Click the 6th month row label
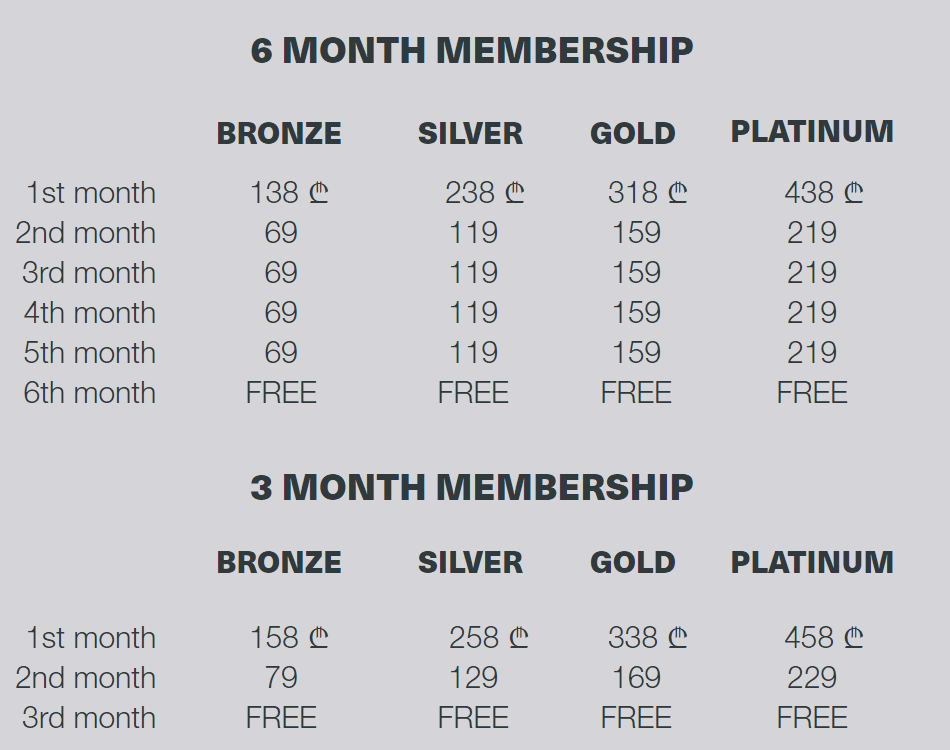 click(x=90, y=393)
